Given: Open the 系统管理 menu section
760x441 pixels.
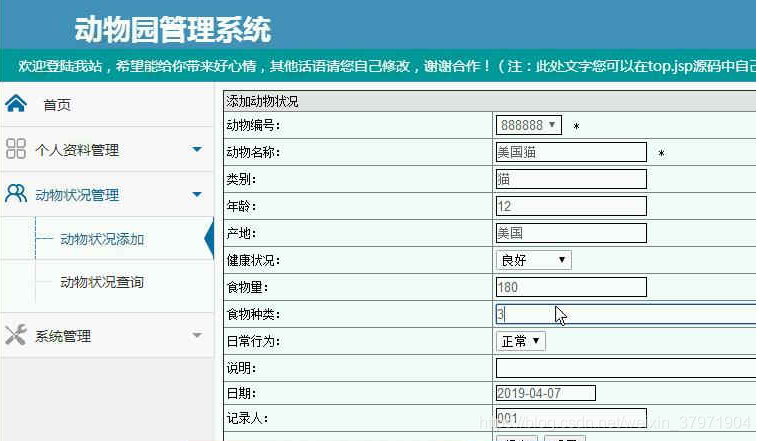Looking at the screenshot, I should [x=63, y=336].
